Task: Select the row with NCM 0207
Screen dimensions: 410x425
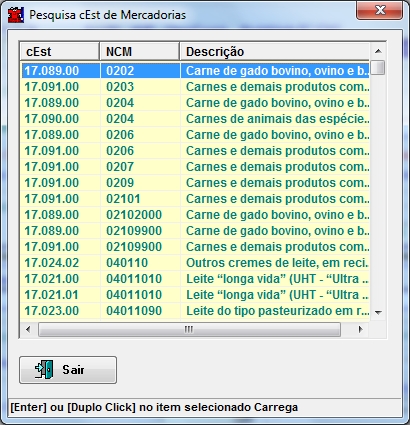Action: (195, 167)
